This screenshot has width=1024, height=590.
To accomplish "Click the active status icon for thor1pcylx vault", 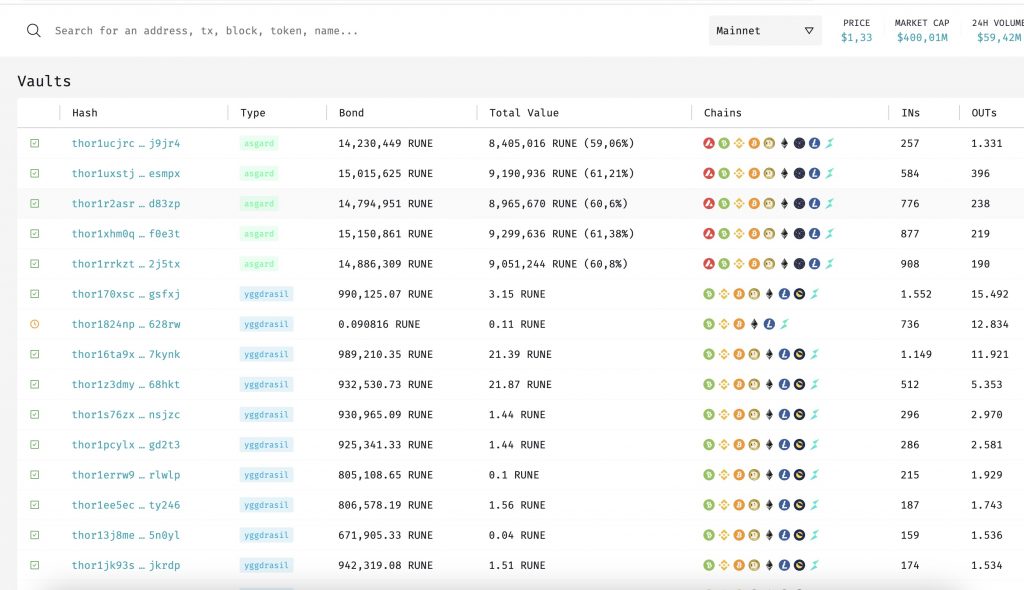I will coord(35,444).
